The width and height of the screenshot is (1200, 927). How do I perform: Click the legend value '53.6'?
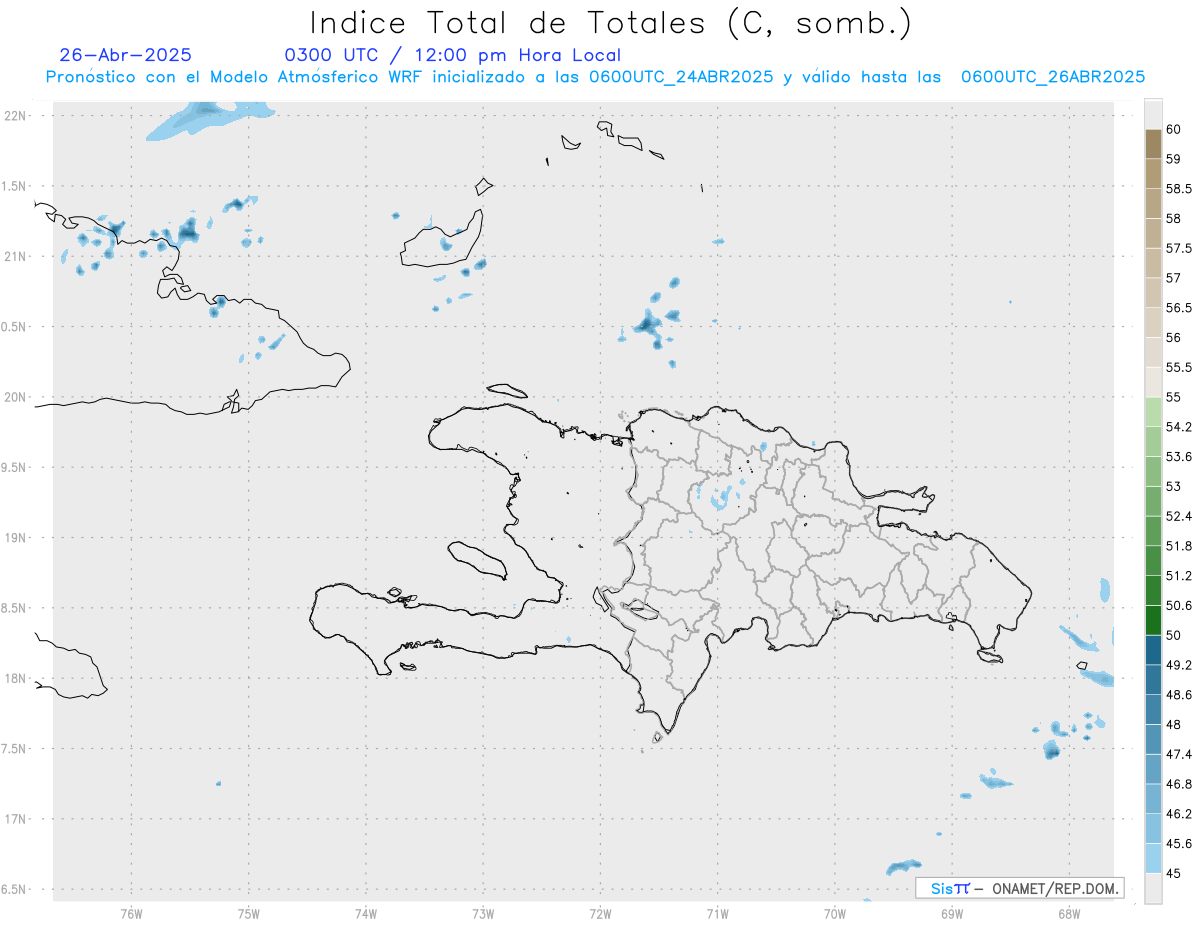1178,456
